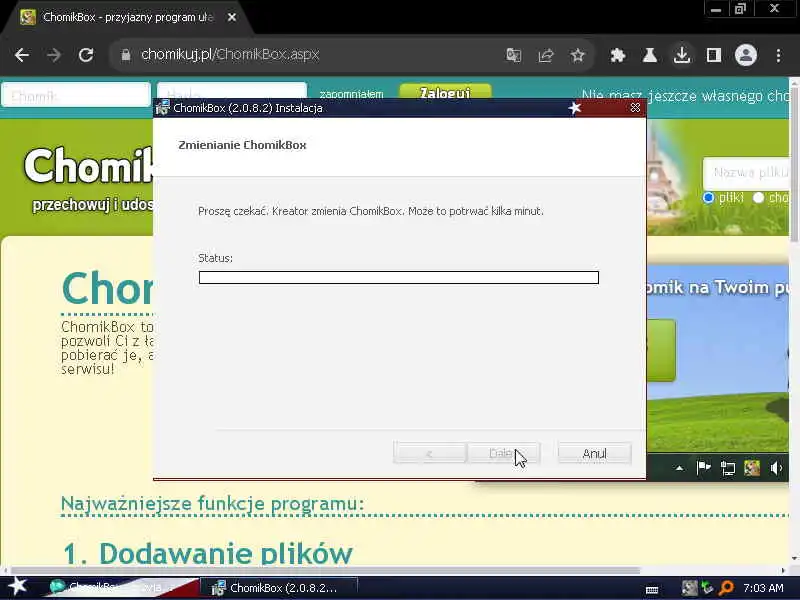The height and width of the screenshot is (600, 800).
Task: Click the hamster icon in promo tray
Action: click(x=752, y=467)
